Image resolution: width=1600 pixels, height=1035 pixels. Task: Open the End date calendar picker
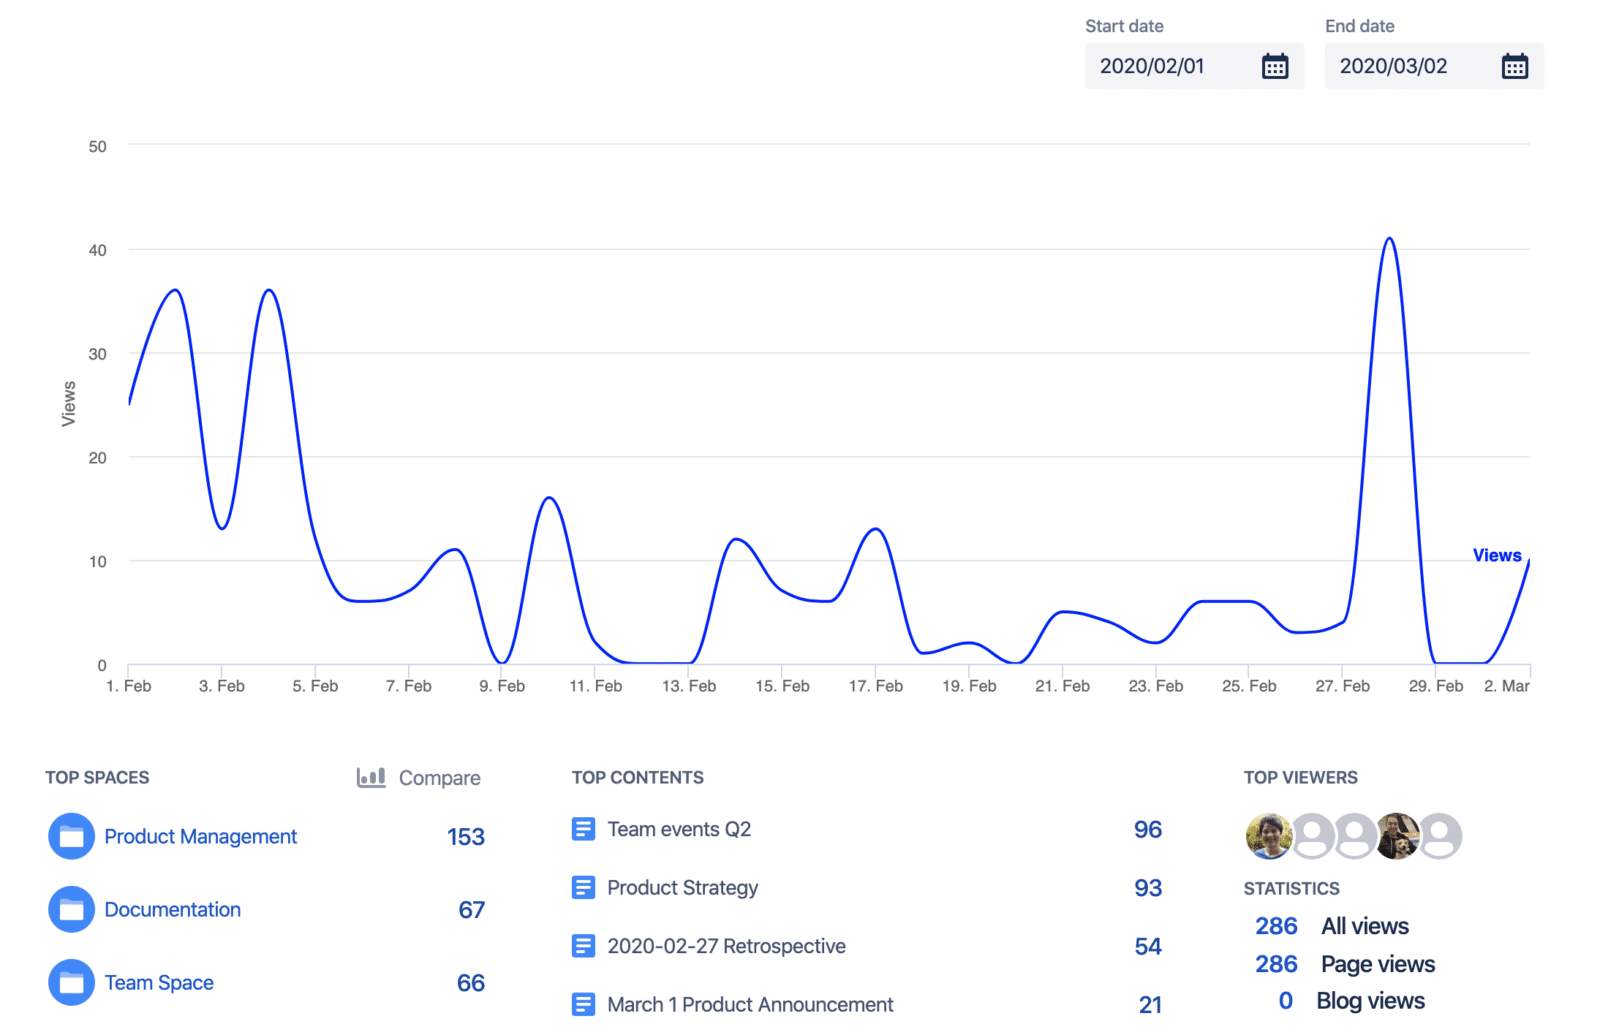[1515, 65]
